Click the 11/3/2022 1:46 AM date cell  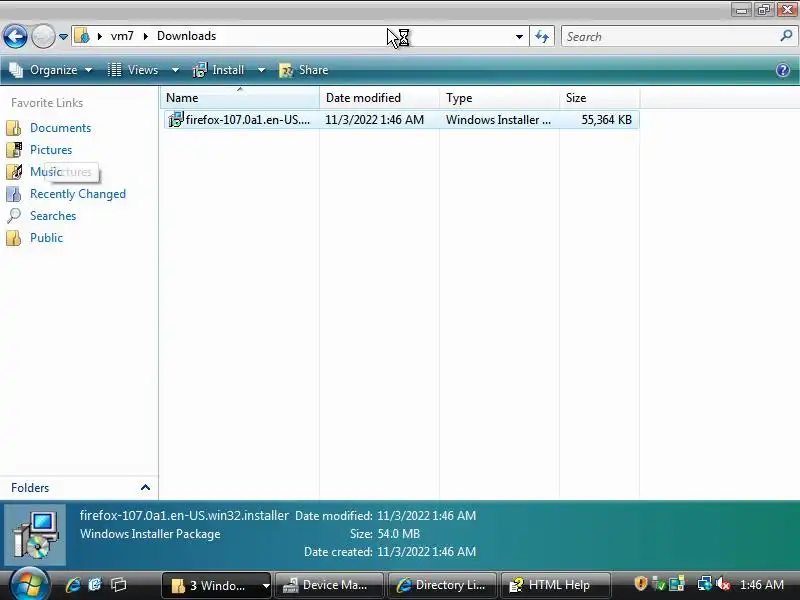(x=374, y=120)
